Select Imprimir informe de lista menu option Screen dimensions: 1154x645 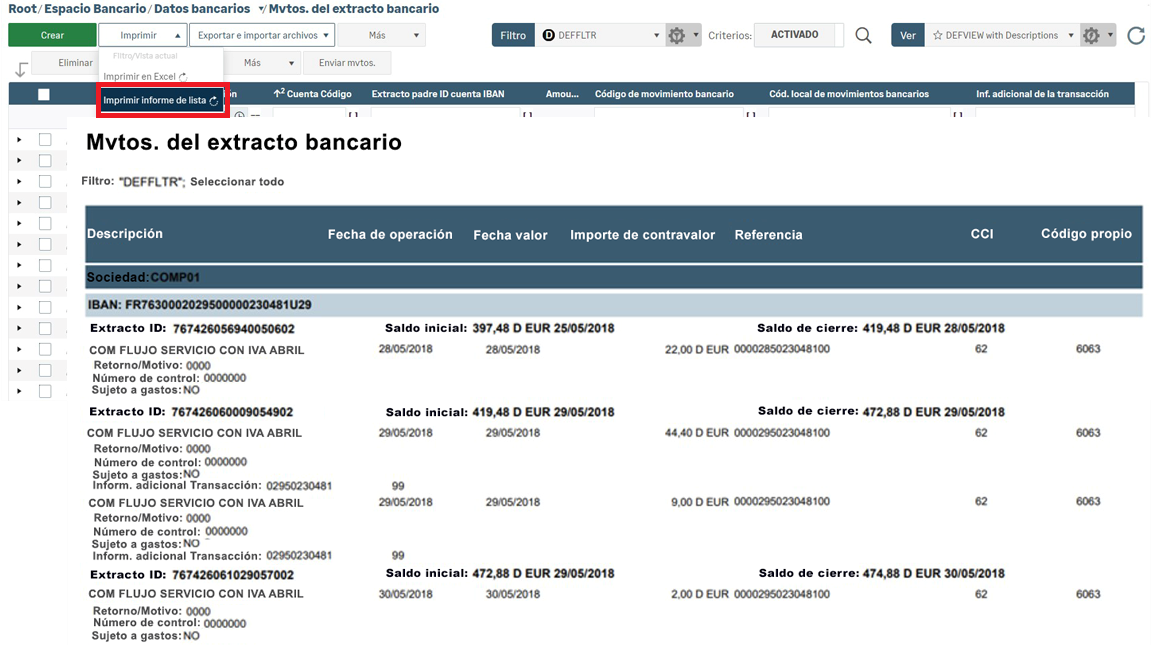coord(161,101)
